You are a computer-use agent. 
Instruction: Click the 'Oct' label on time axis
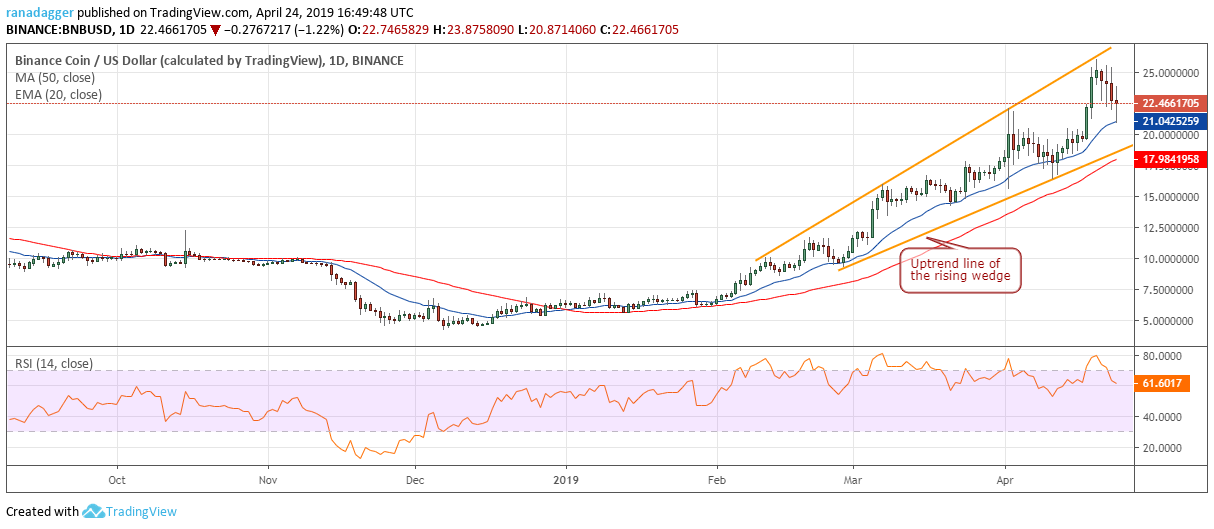point(118,480)
